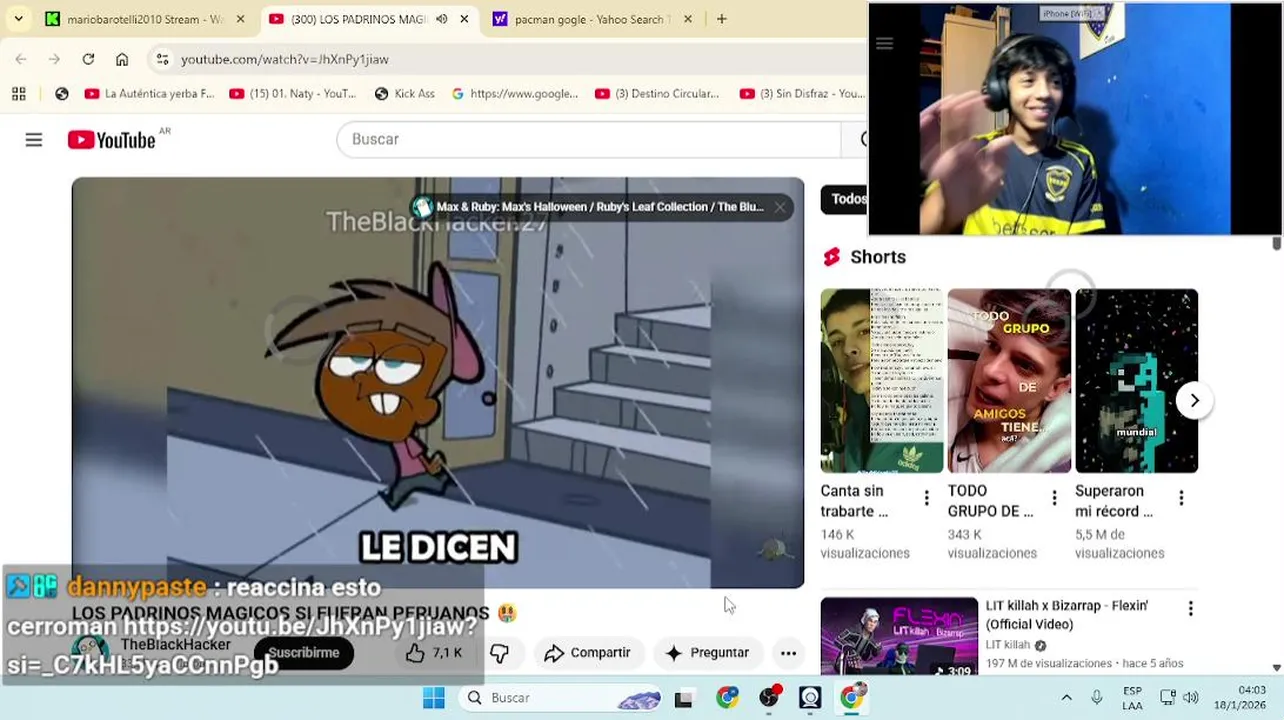This screenshot has height=720, width=1284.
Task: Select the Todos filter chip
Action: [846, 199]
